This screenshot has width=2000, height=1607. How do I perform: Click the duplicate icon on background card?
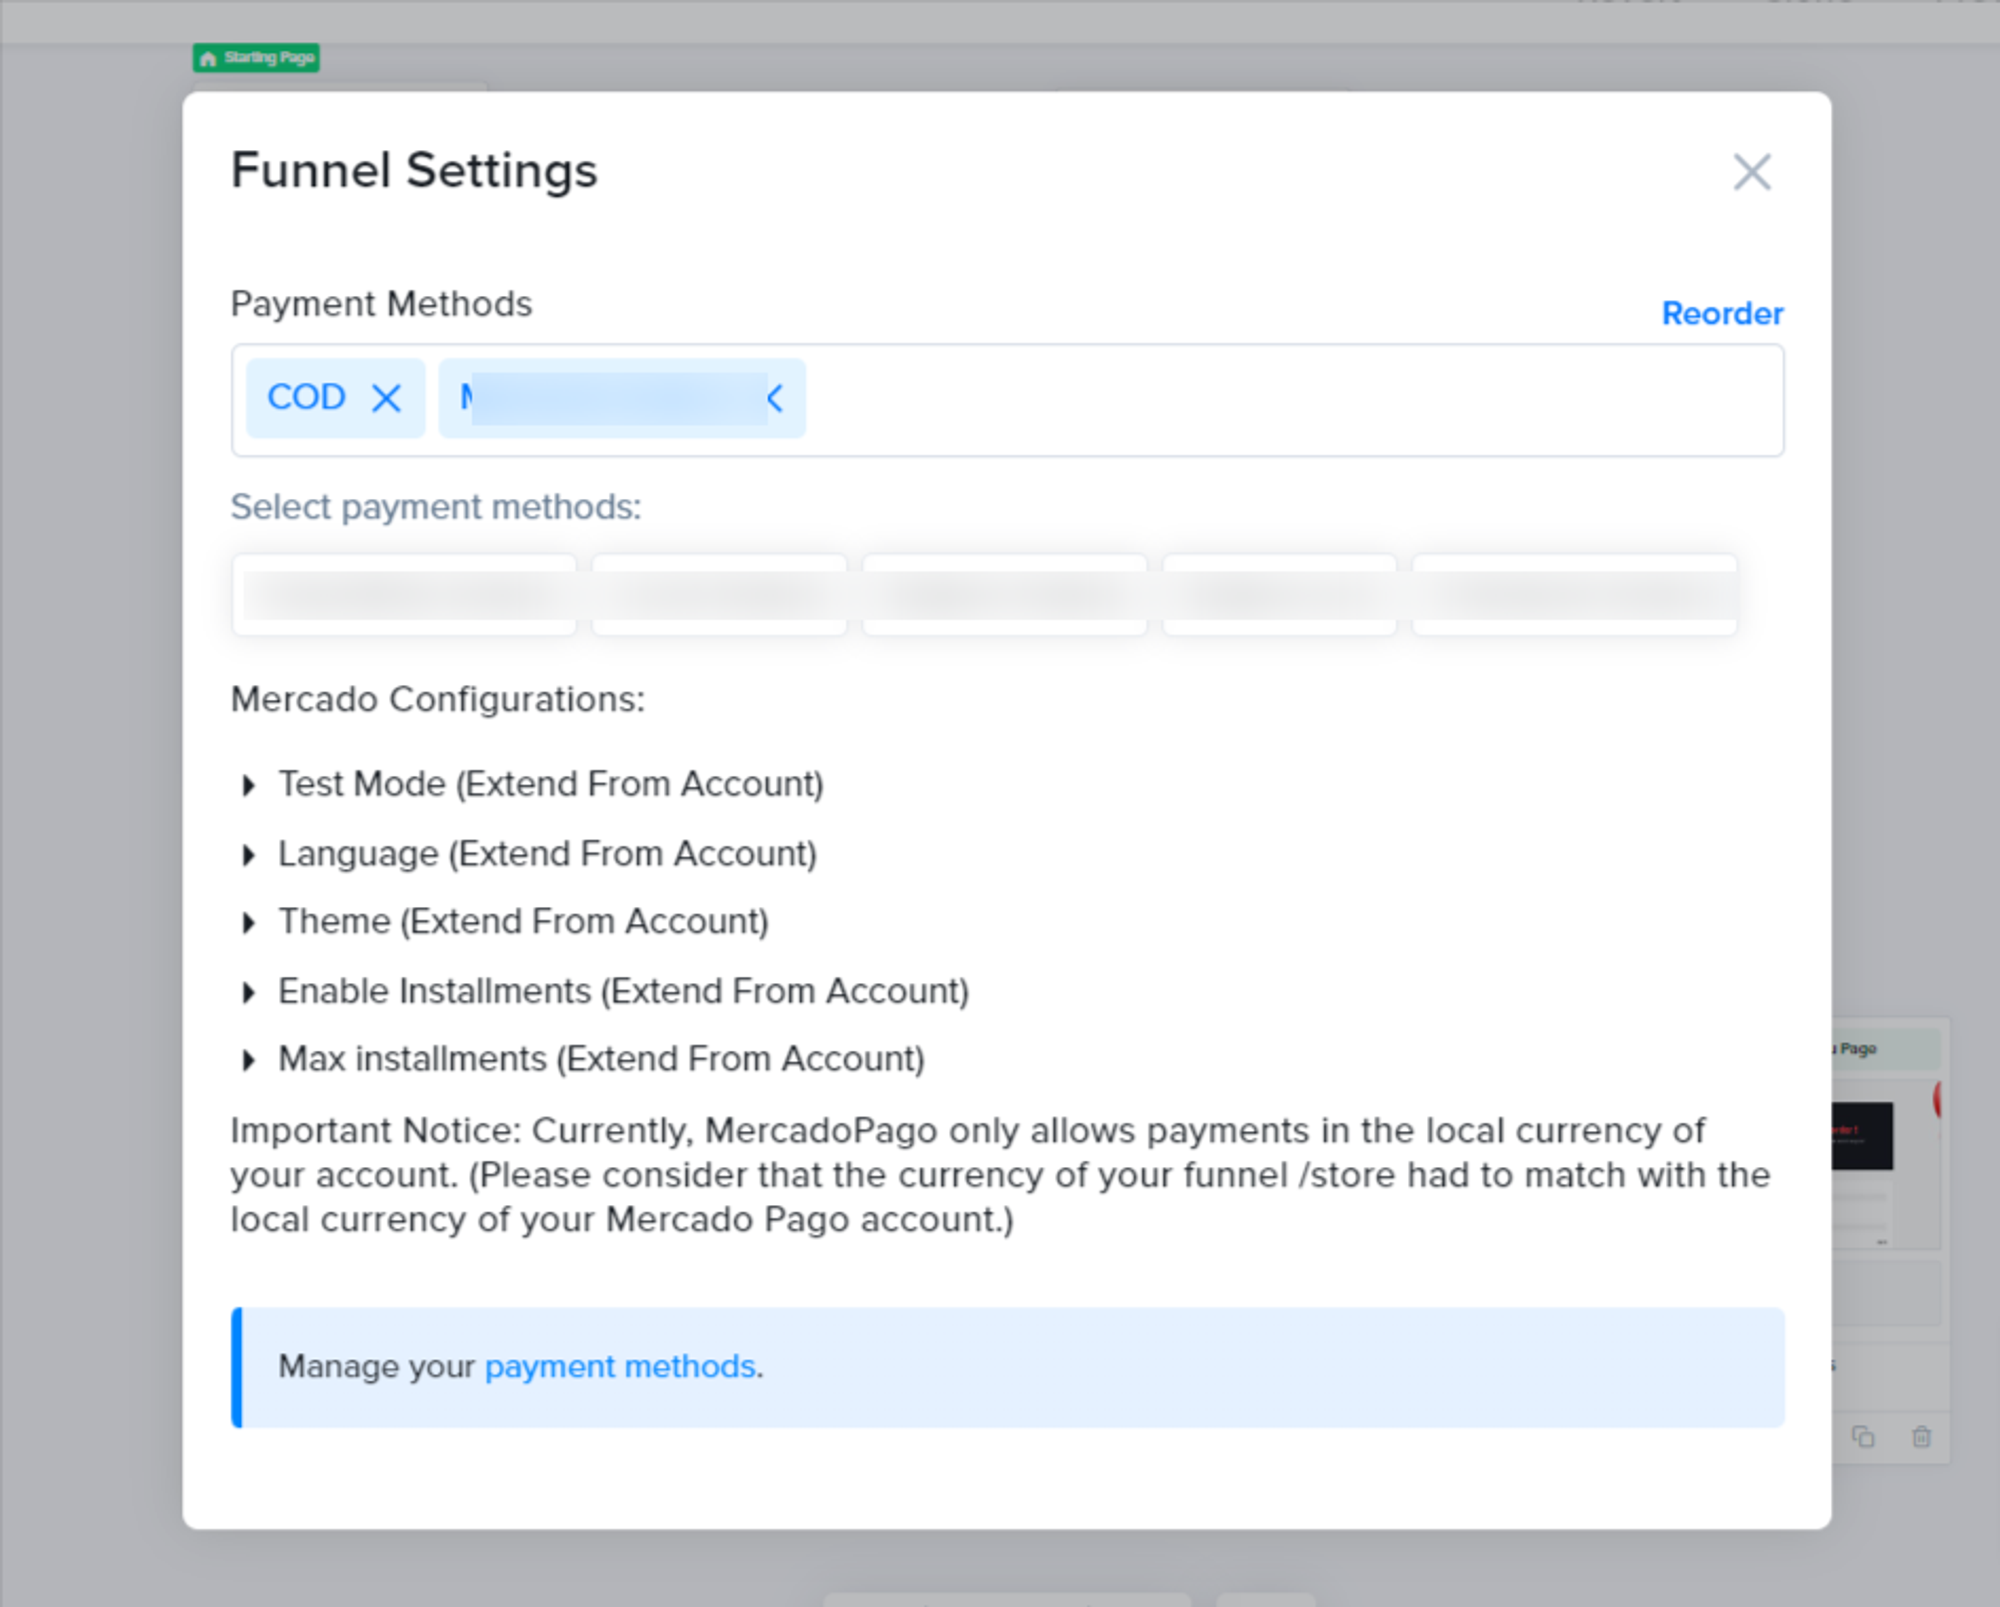[x=1863, y=1437]
